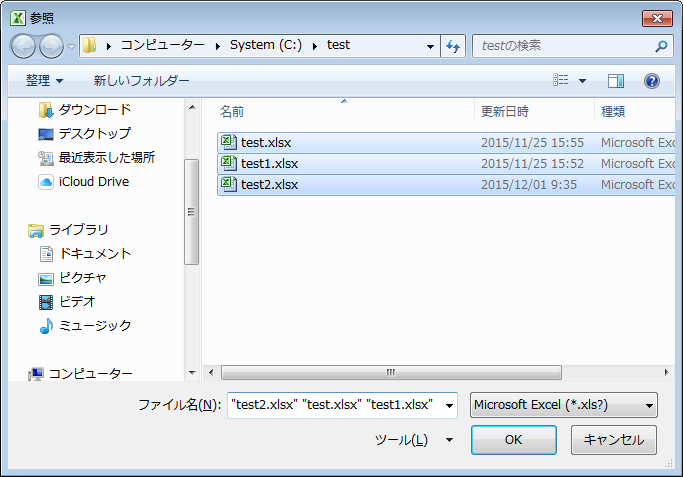
Task: Click the search magnifier icon
Action: (661, 46)
